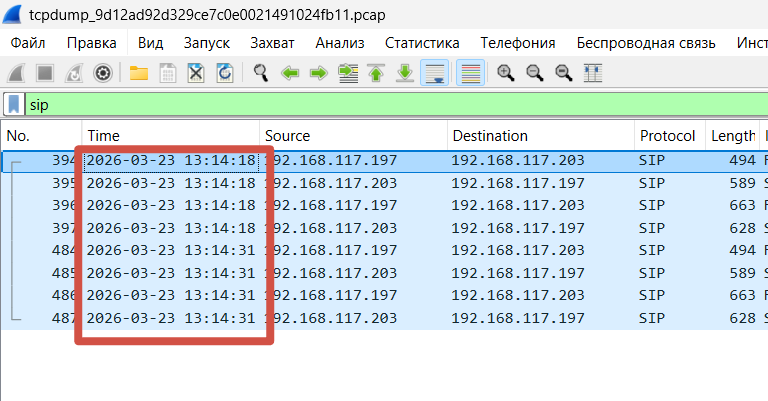
Task: Click the save capture file icon
Action: tap(168, 73)
